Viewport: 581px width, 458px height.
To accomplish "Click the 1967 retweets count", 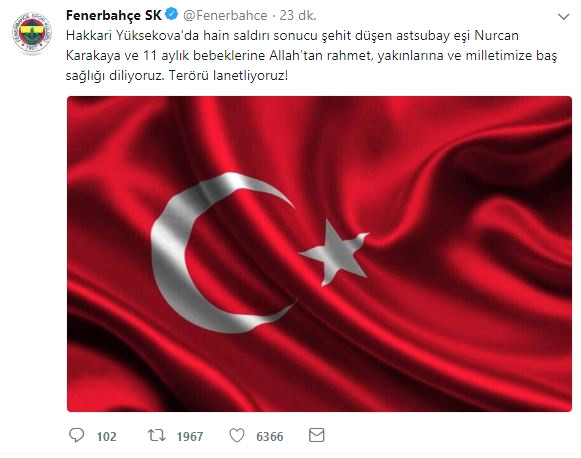I will click(x=190, y=437).
